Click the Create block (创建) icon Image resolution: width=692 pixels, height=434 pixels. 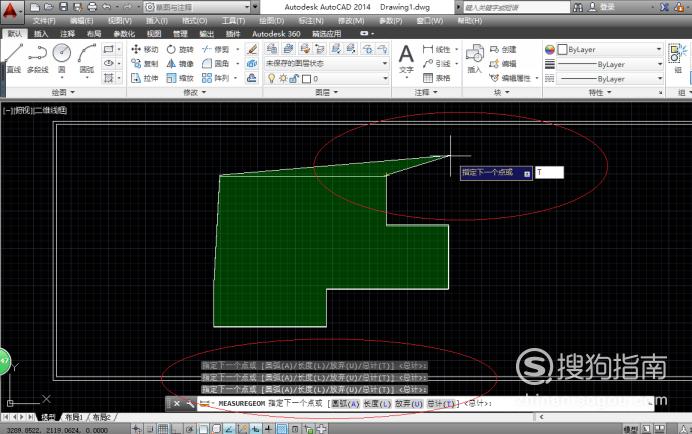click(x=503, y=49)
